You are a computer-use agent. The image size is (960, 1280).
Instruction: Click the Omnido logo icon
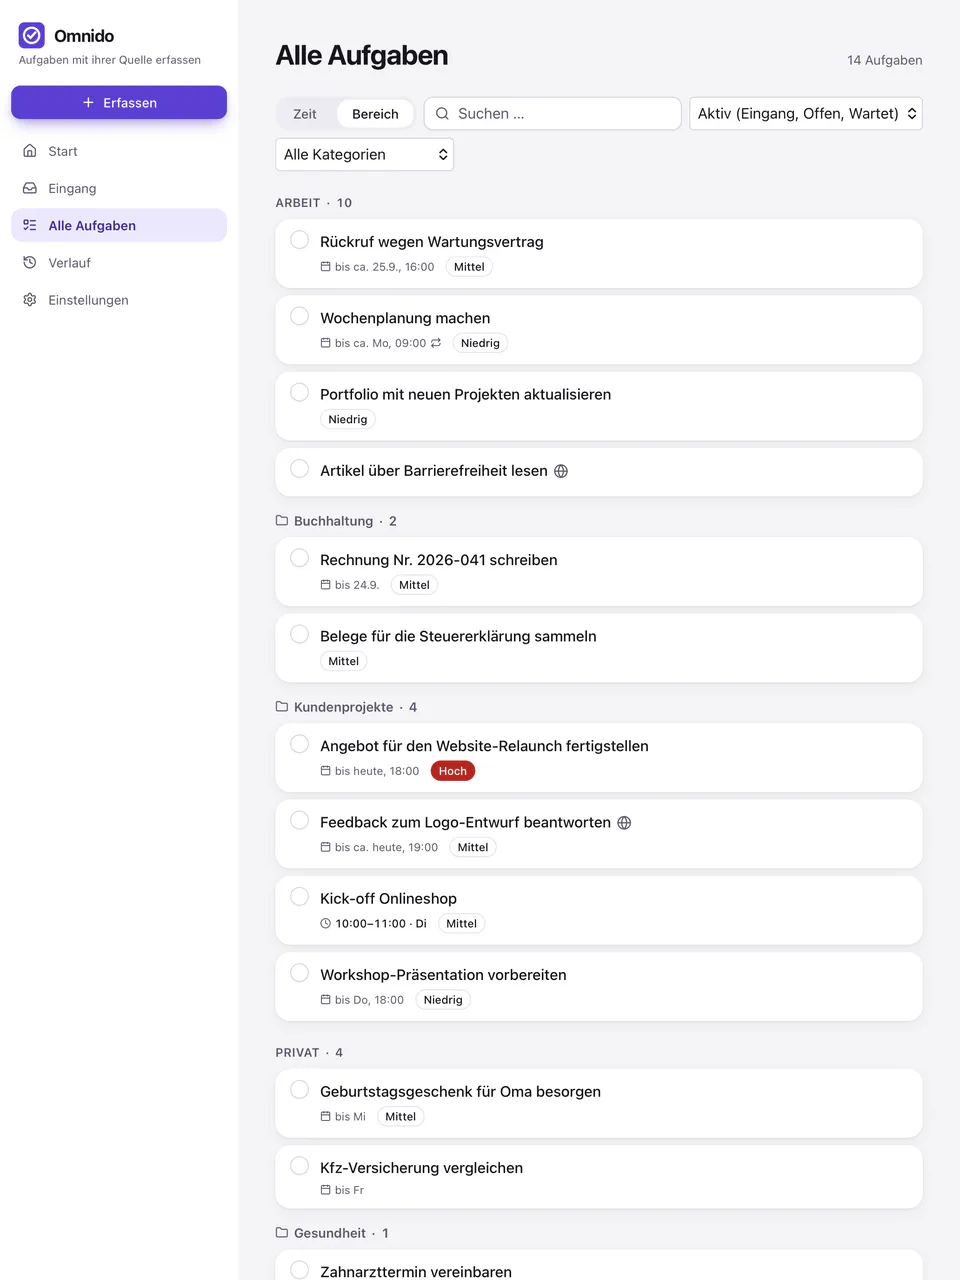(x=32, y=36)
